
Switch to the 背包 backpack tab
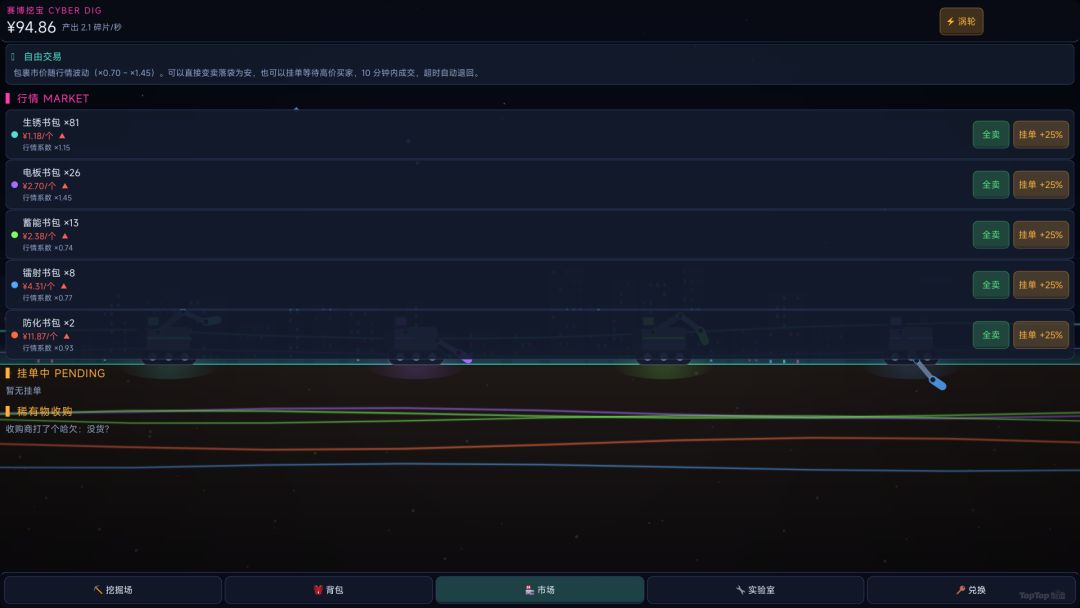coord(329,590)
